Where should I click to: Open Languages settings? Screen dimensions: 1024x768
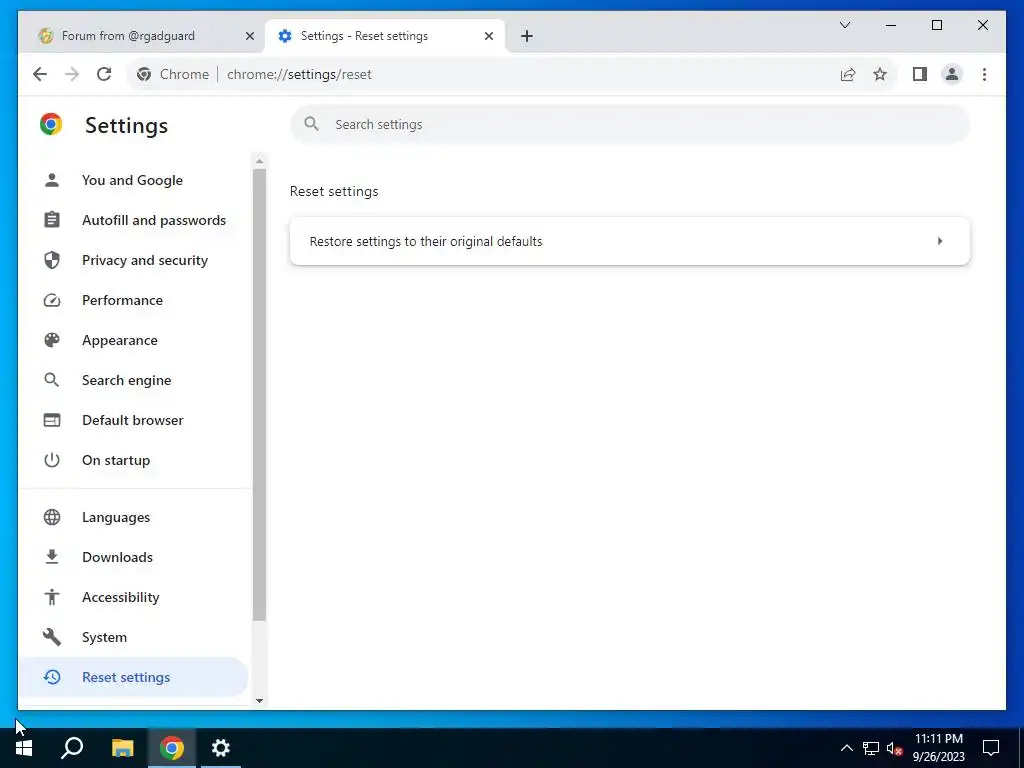(133, 517)
